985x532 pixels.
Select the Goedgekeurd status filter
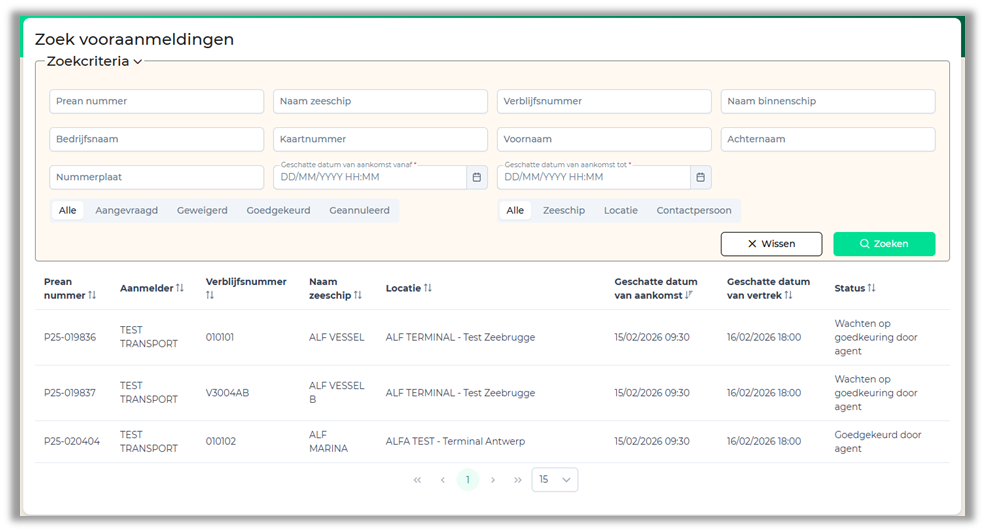click(278, 211)
